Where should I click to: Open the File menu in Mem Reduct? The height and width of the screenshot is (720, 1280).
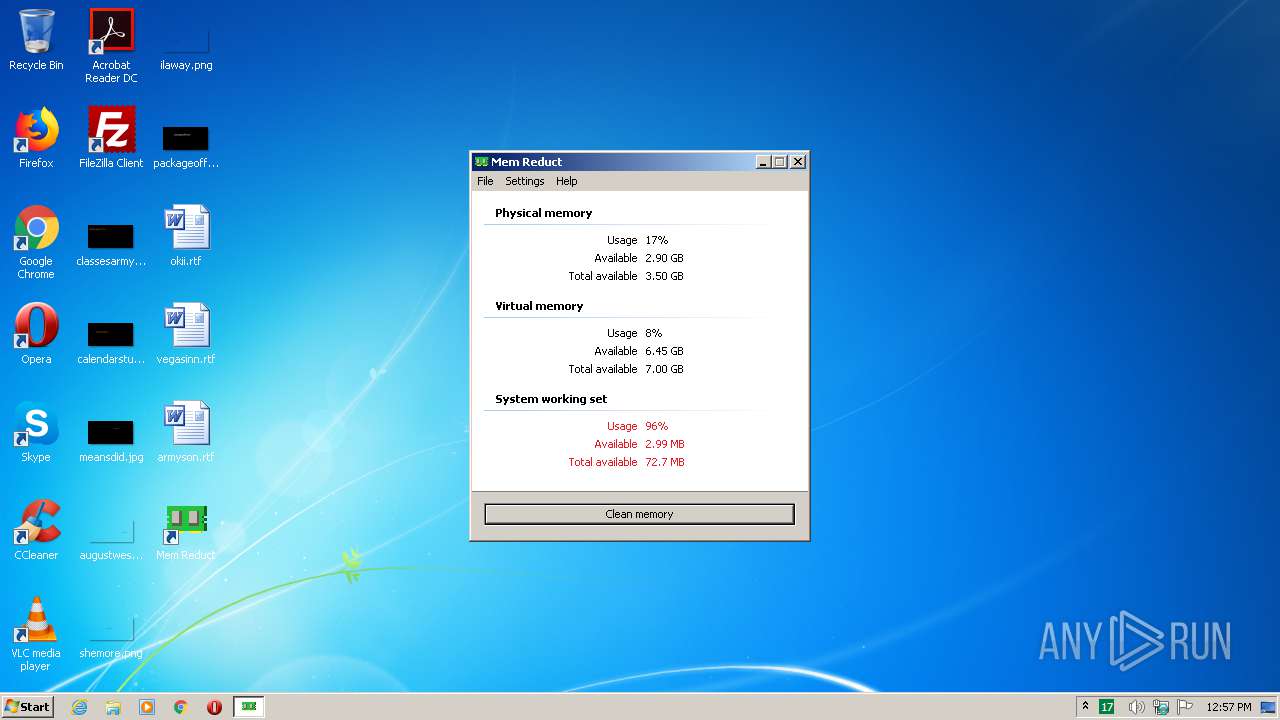(485, 181)
